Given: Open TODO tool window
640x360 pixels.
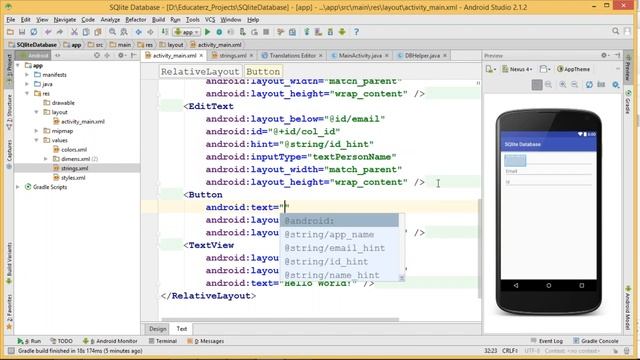Looking at the screenshot, I should tap(61, 341).
